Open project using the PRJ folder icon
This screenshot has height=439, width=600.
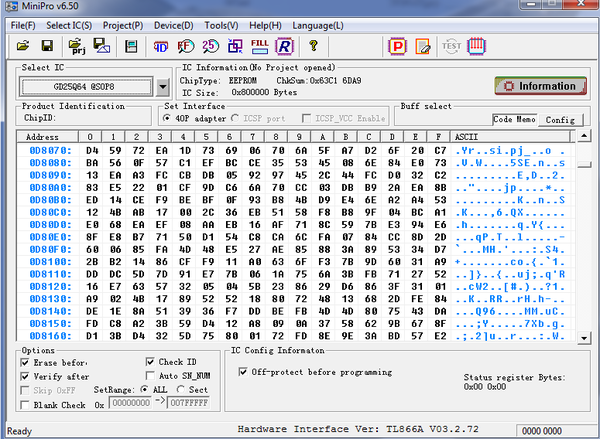coord(77,46)
